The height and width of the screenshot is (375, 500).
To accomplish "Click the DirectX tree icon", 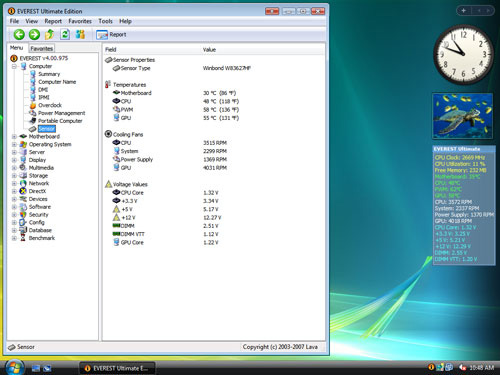I will 23,191.
